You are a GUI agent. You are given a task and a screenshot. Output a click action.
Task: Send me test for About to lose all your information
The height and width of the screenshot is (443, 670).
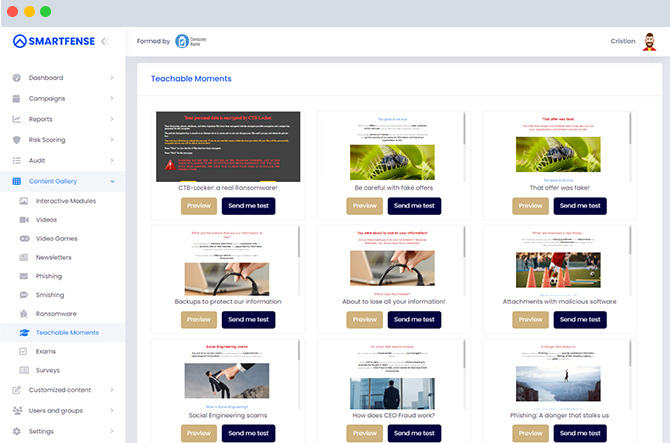414,320
